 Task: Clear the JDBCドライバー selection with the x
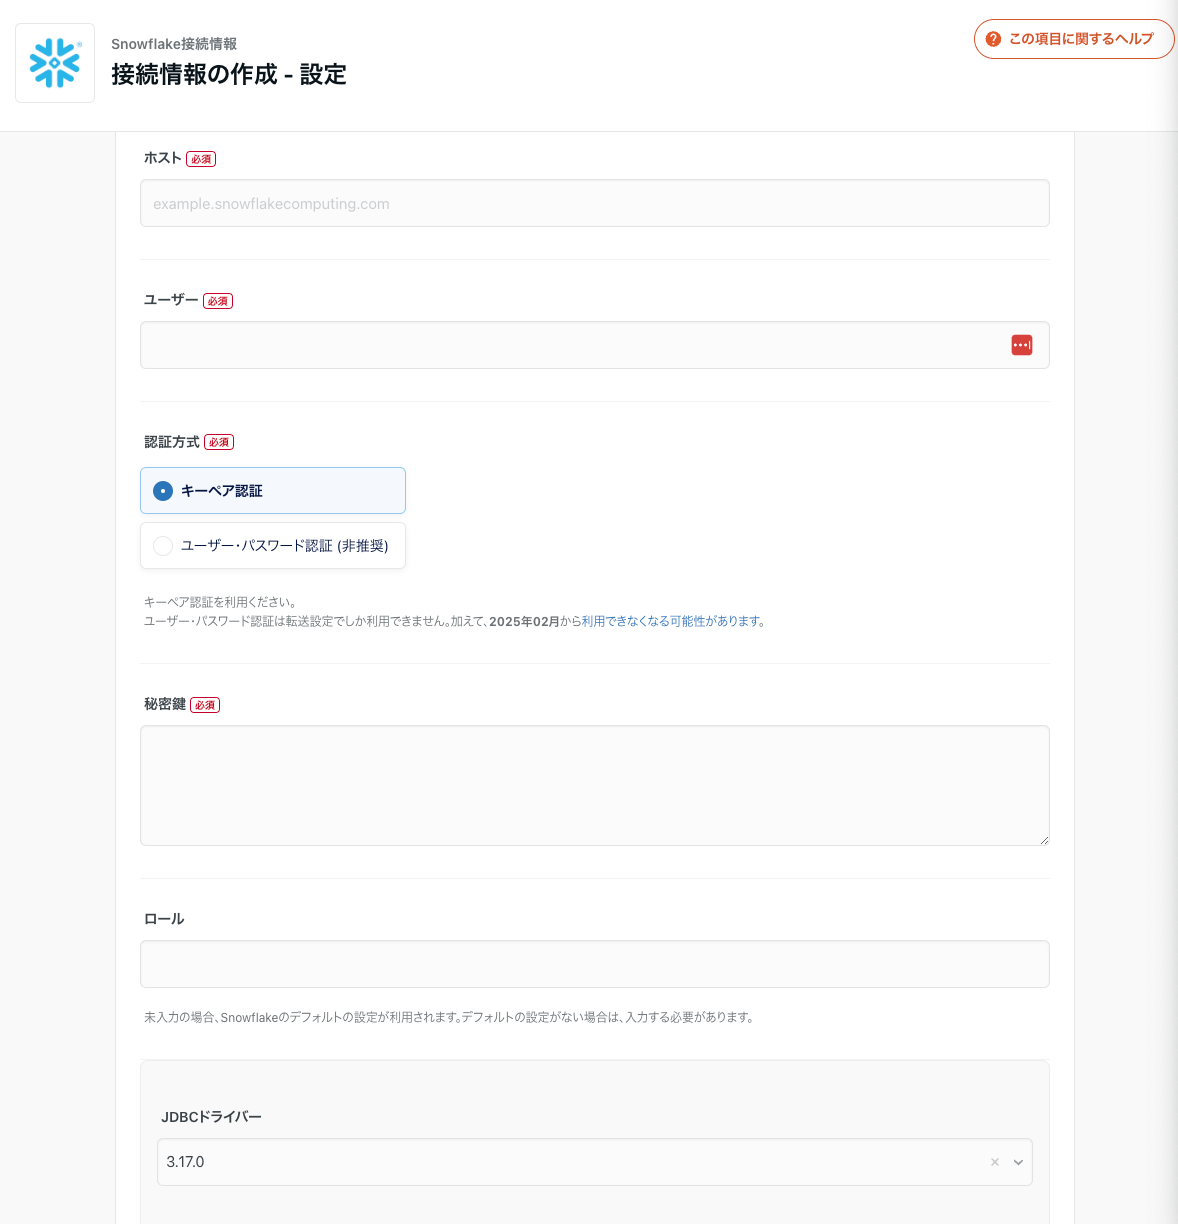[995, 1162]
